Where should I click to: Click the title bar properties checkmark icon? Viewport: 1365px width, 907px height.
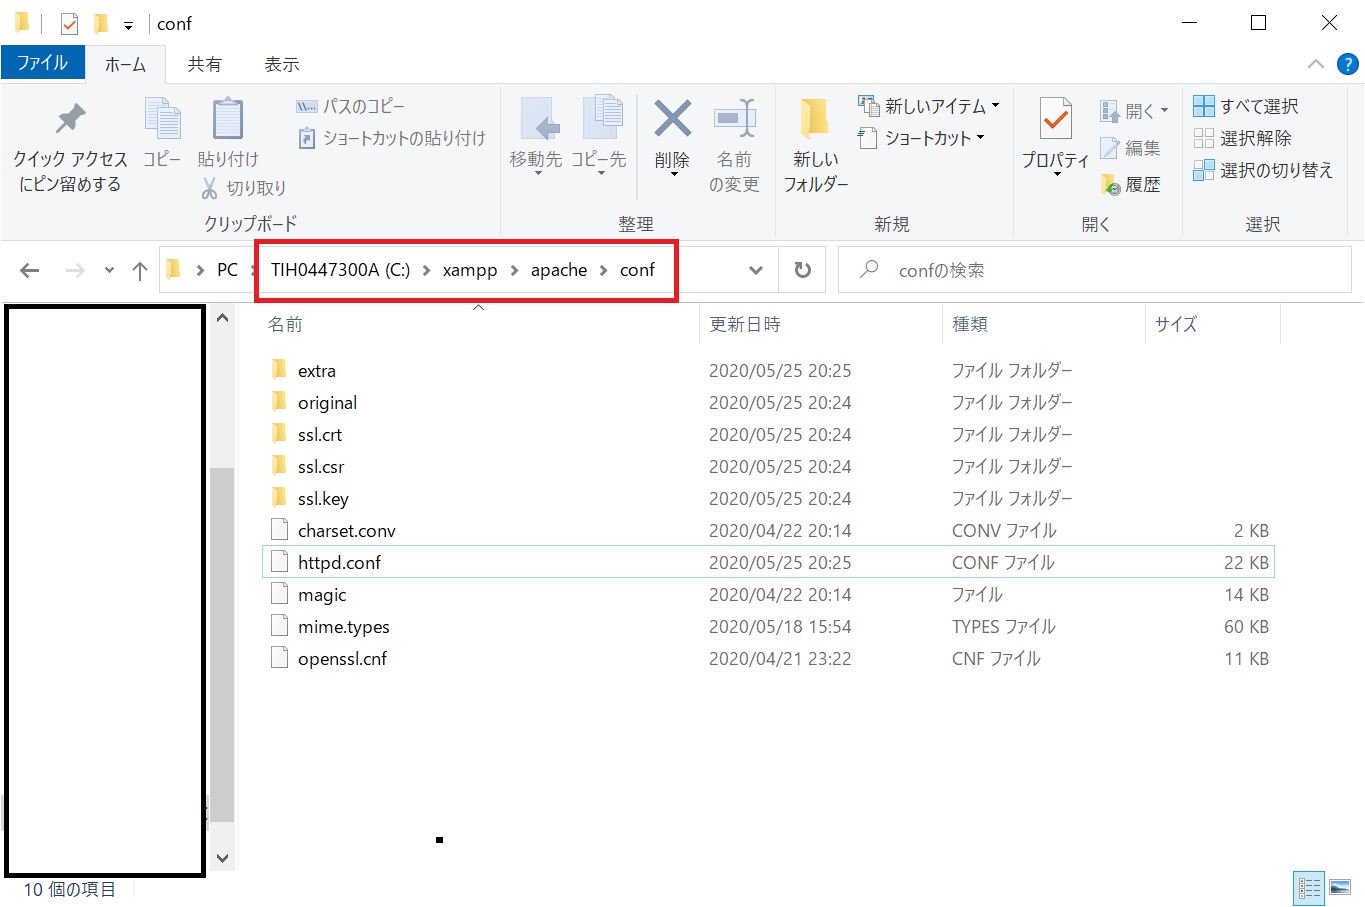click(69, 23)
